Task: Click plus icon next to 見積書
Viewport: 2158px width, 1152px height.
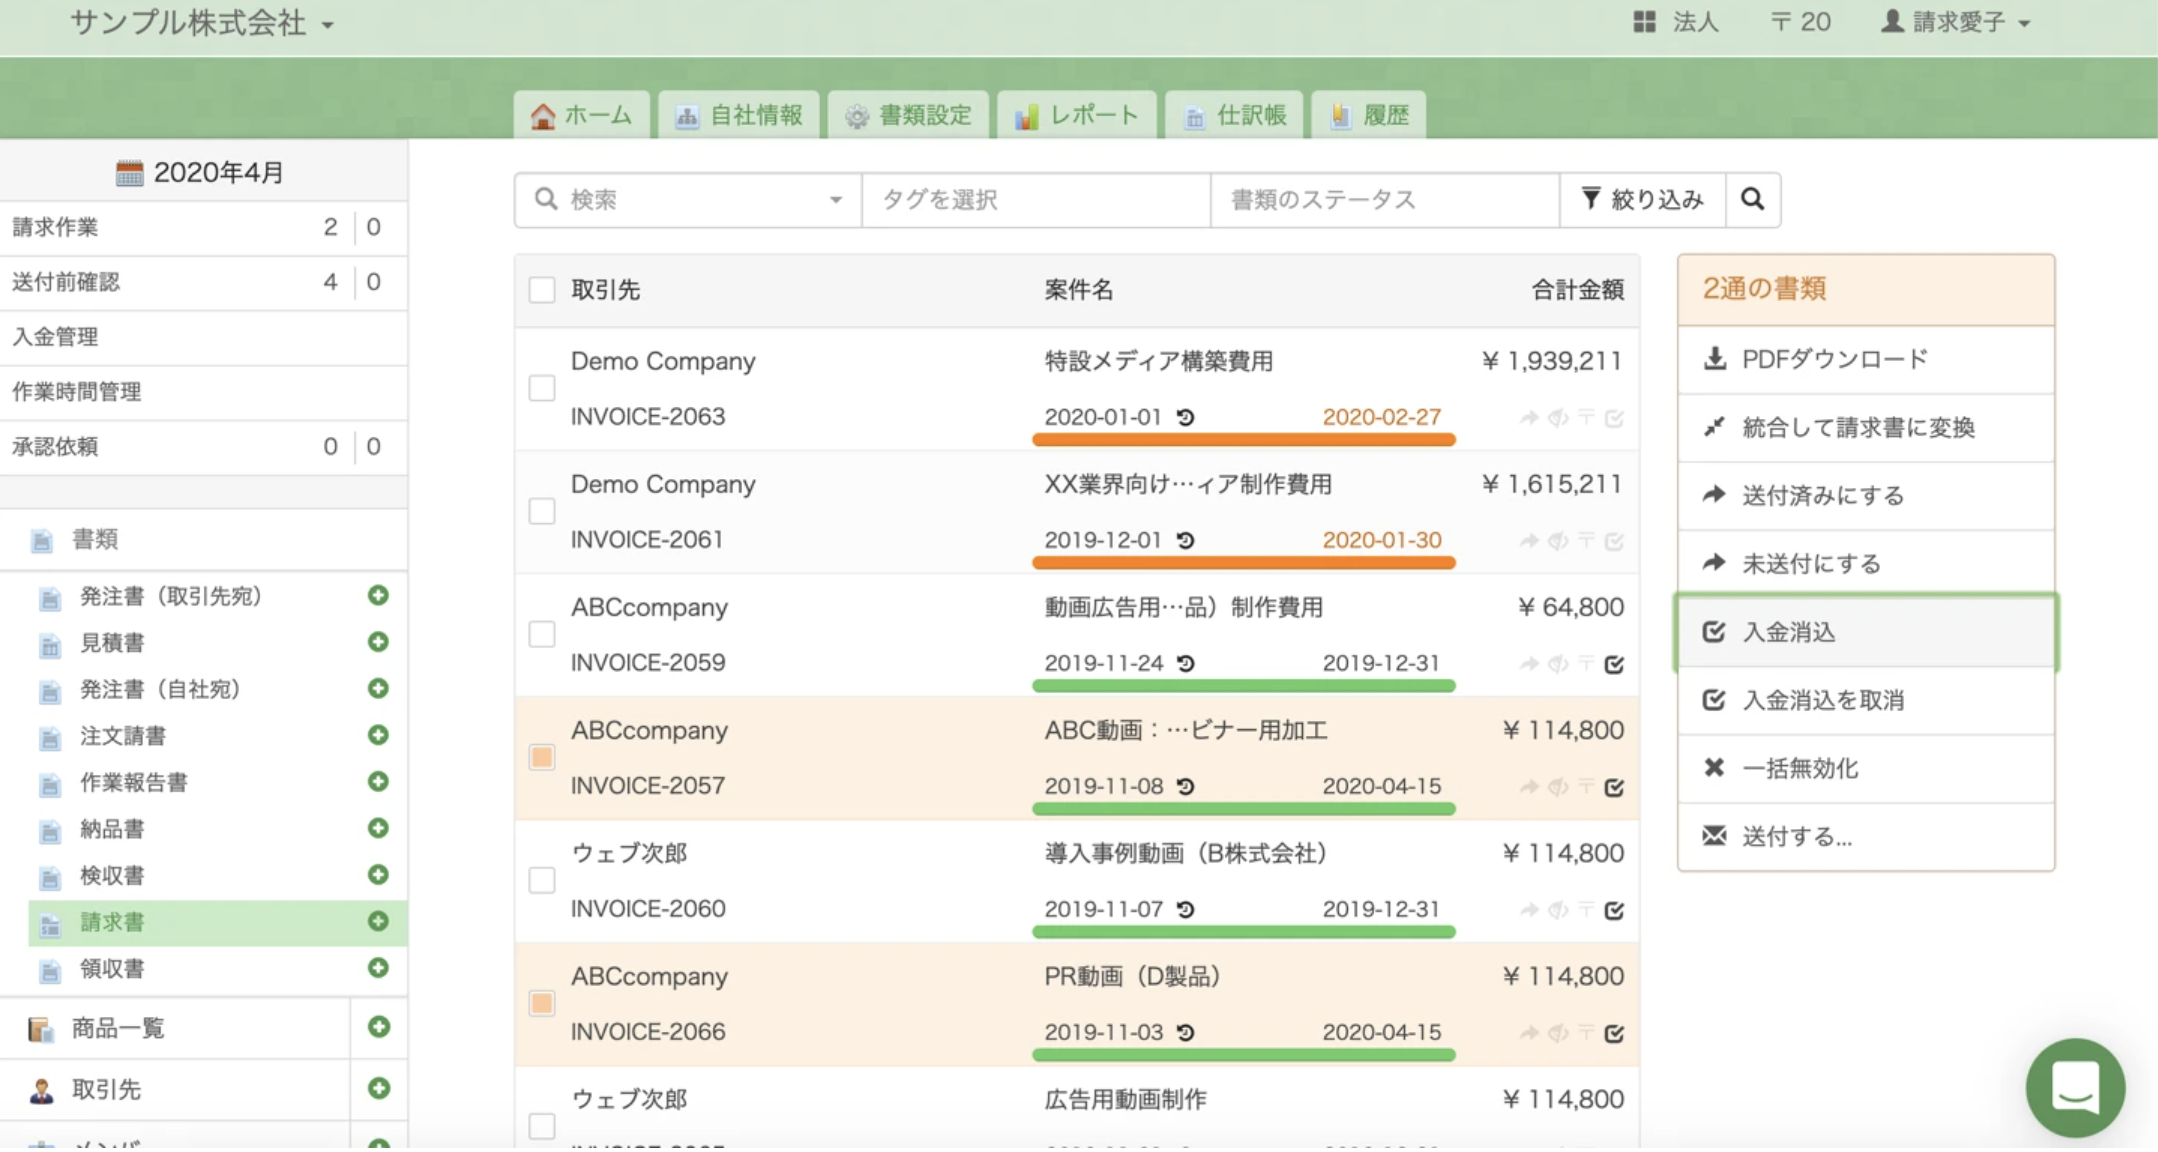Action: point(378,642)
